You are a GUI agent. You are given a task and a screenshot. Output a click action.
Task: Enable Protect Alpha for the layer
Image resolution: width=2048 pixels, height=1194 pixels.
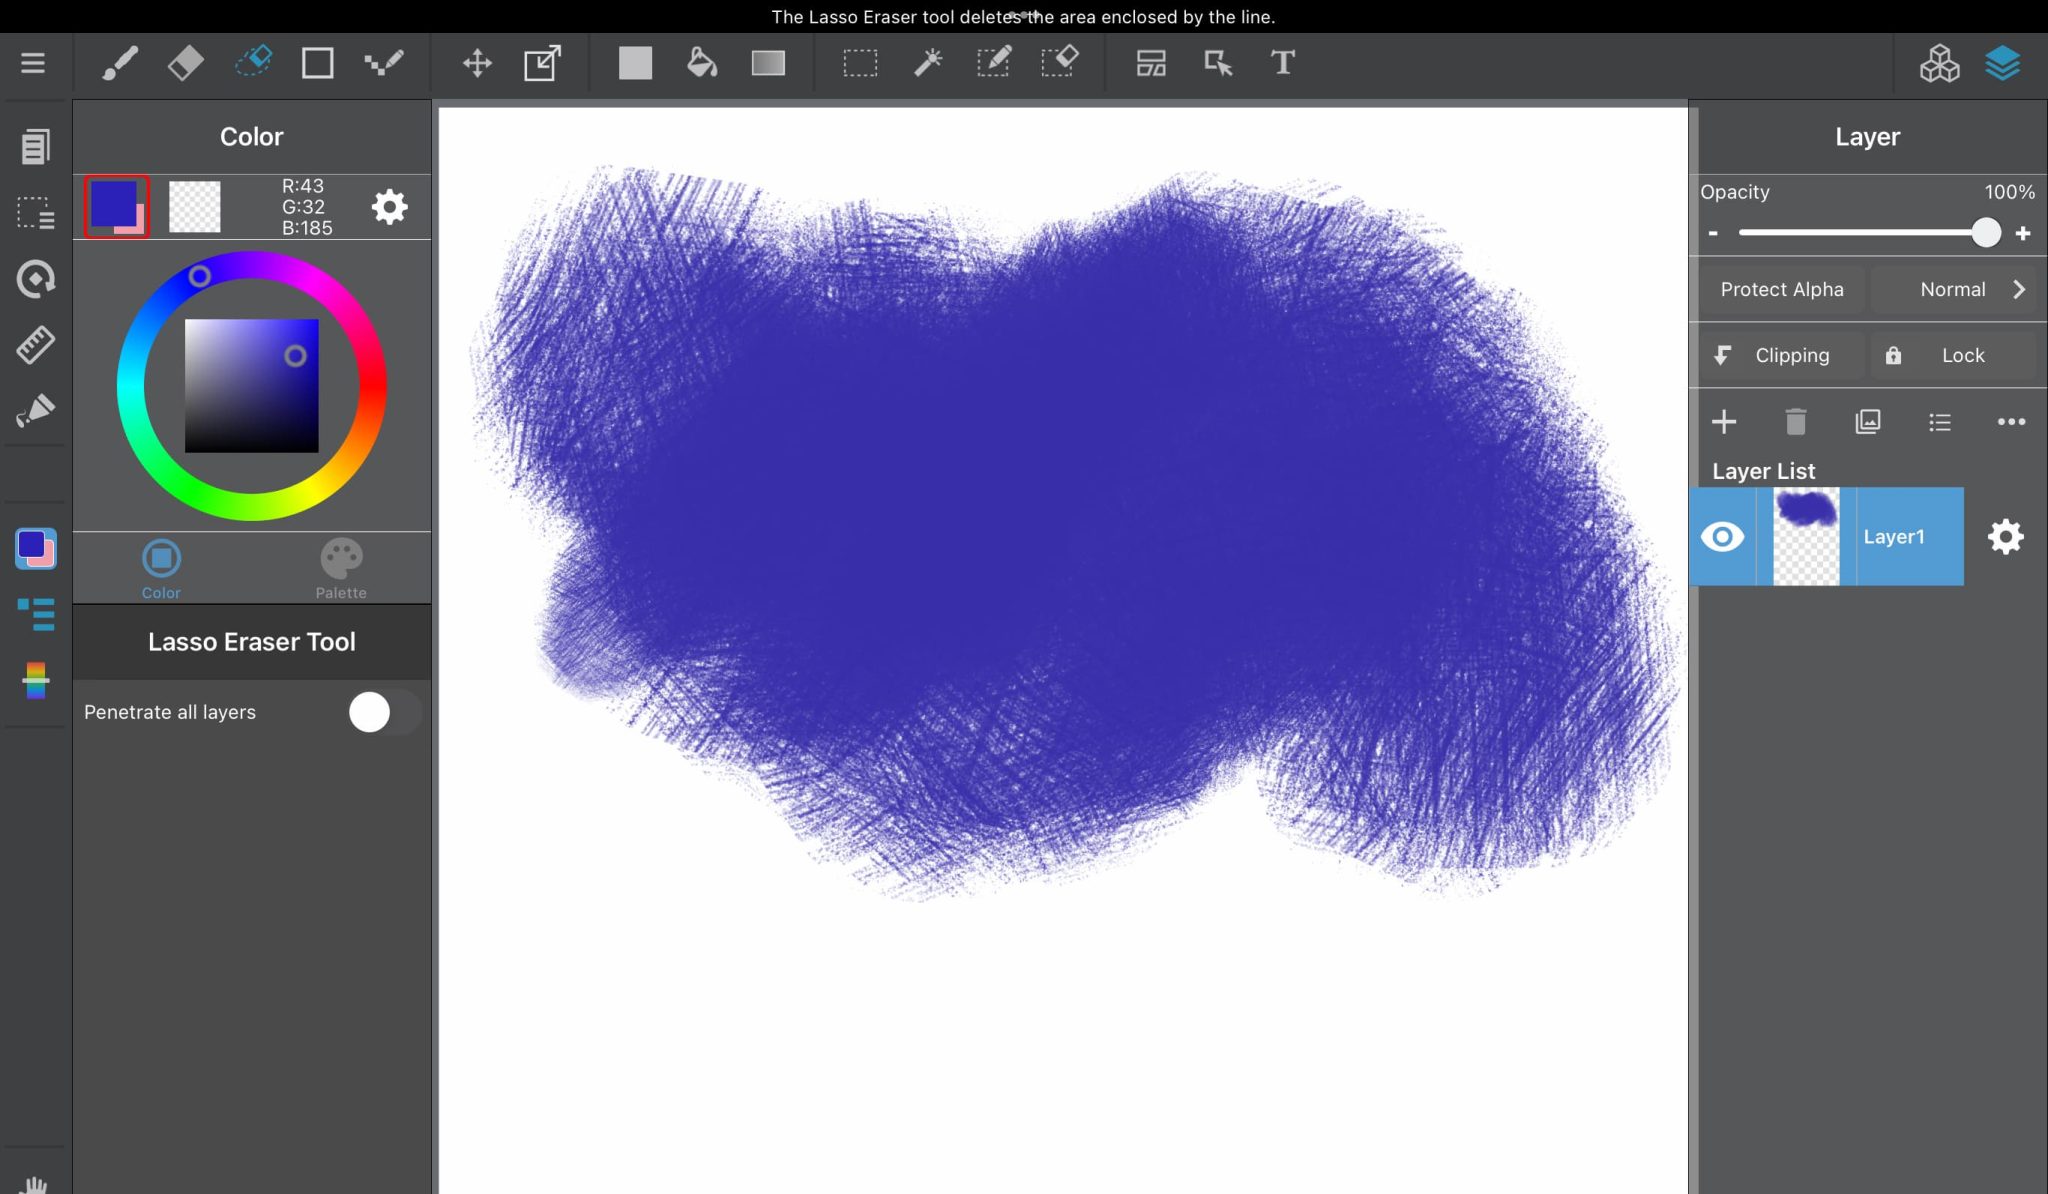click(1781, 289)
